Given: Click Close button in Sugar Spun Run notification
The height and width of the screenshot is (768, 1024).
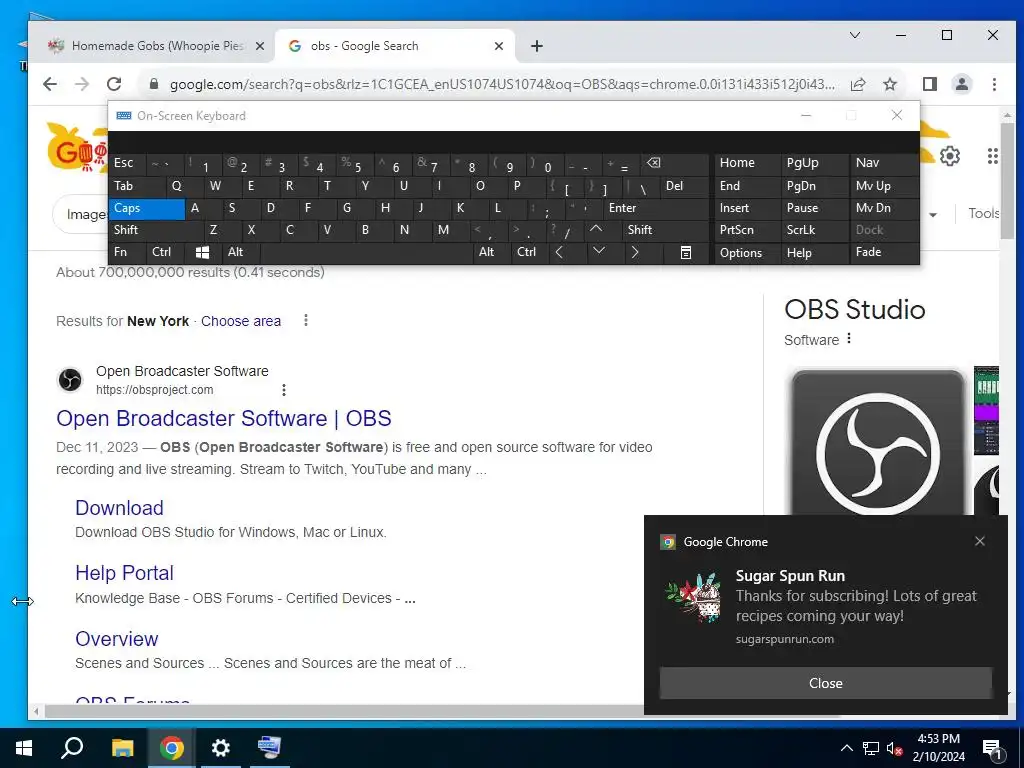Looking at the screenshot, I should point(825,683).
